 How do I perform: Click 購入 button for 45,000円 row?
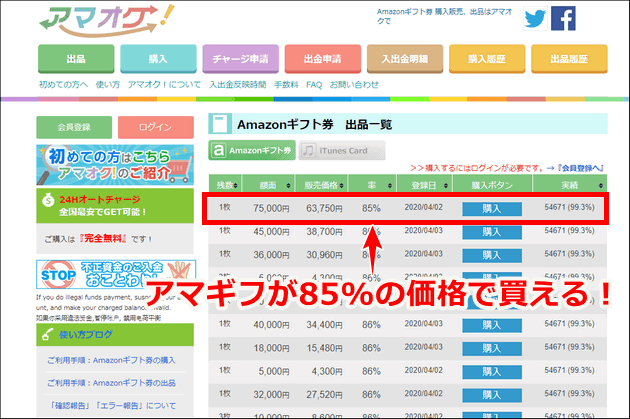[492, 232]
